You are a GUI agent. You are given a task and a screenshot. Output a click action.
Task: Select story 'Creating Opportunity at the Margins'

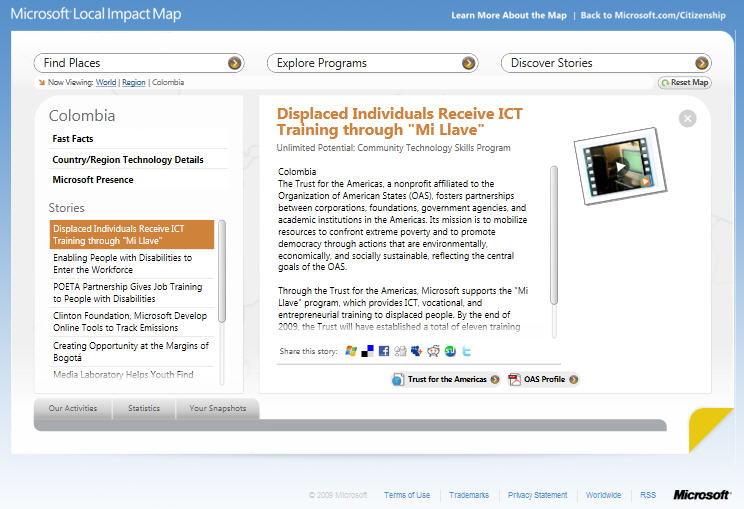[132, 352]
